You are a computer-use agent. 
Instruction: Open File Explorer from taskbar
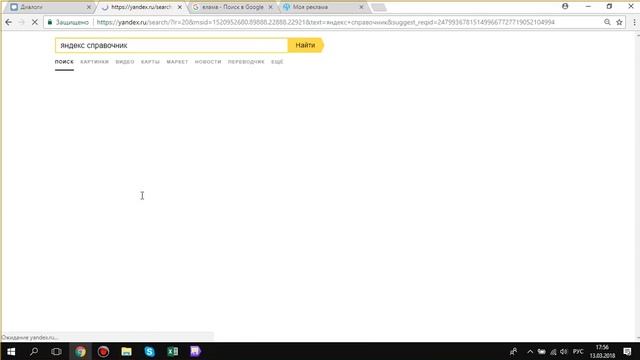click(x=127, y=351)
